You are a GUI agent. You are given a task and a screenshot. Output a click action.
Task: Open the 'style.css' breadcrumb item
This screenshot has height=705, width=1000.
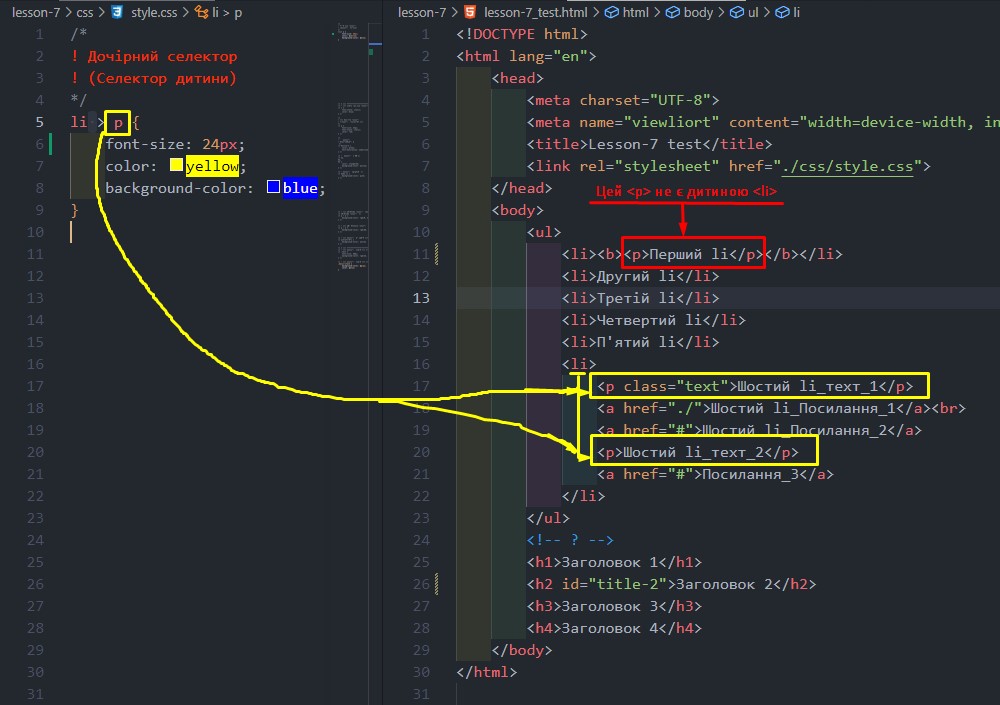[x=154, y=12]
